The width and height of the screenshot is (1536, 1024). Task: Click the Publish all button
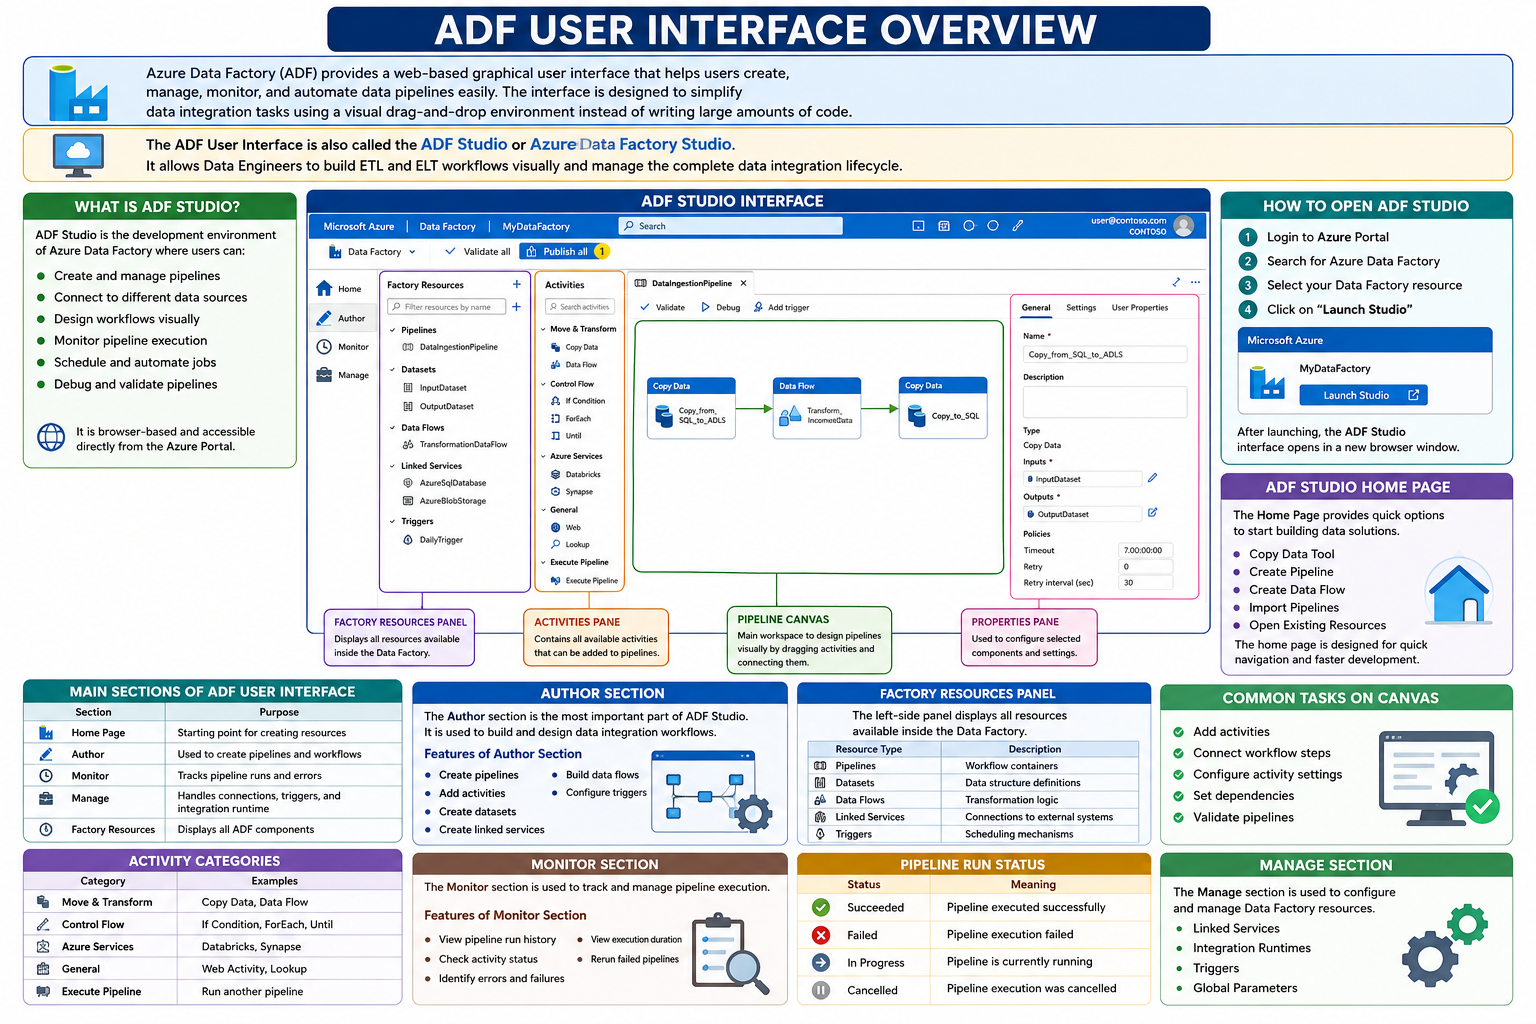pos(564,252)
